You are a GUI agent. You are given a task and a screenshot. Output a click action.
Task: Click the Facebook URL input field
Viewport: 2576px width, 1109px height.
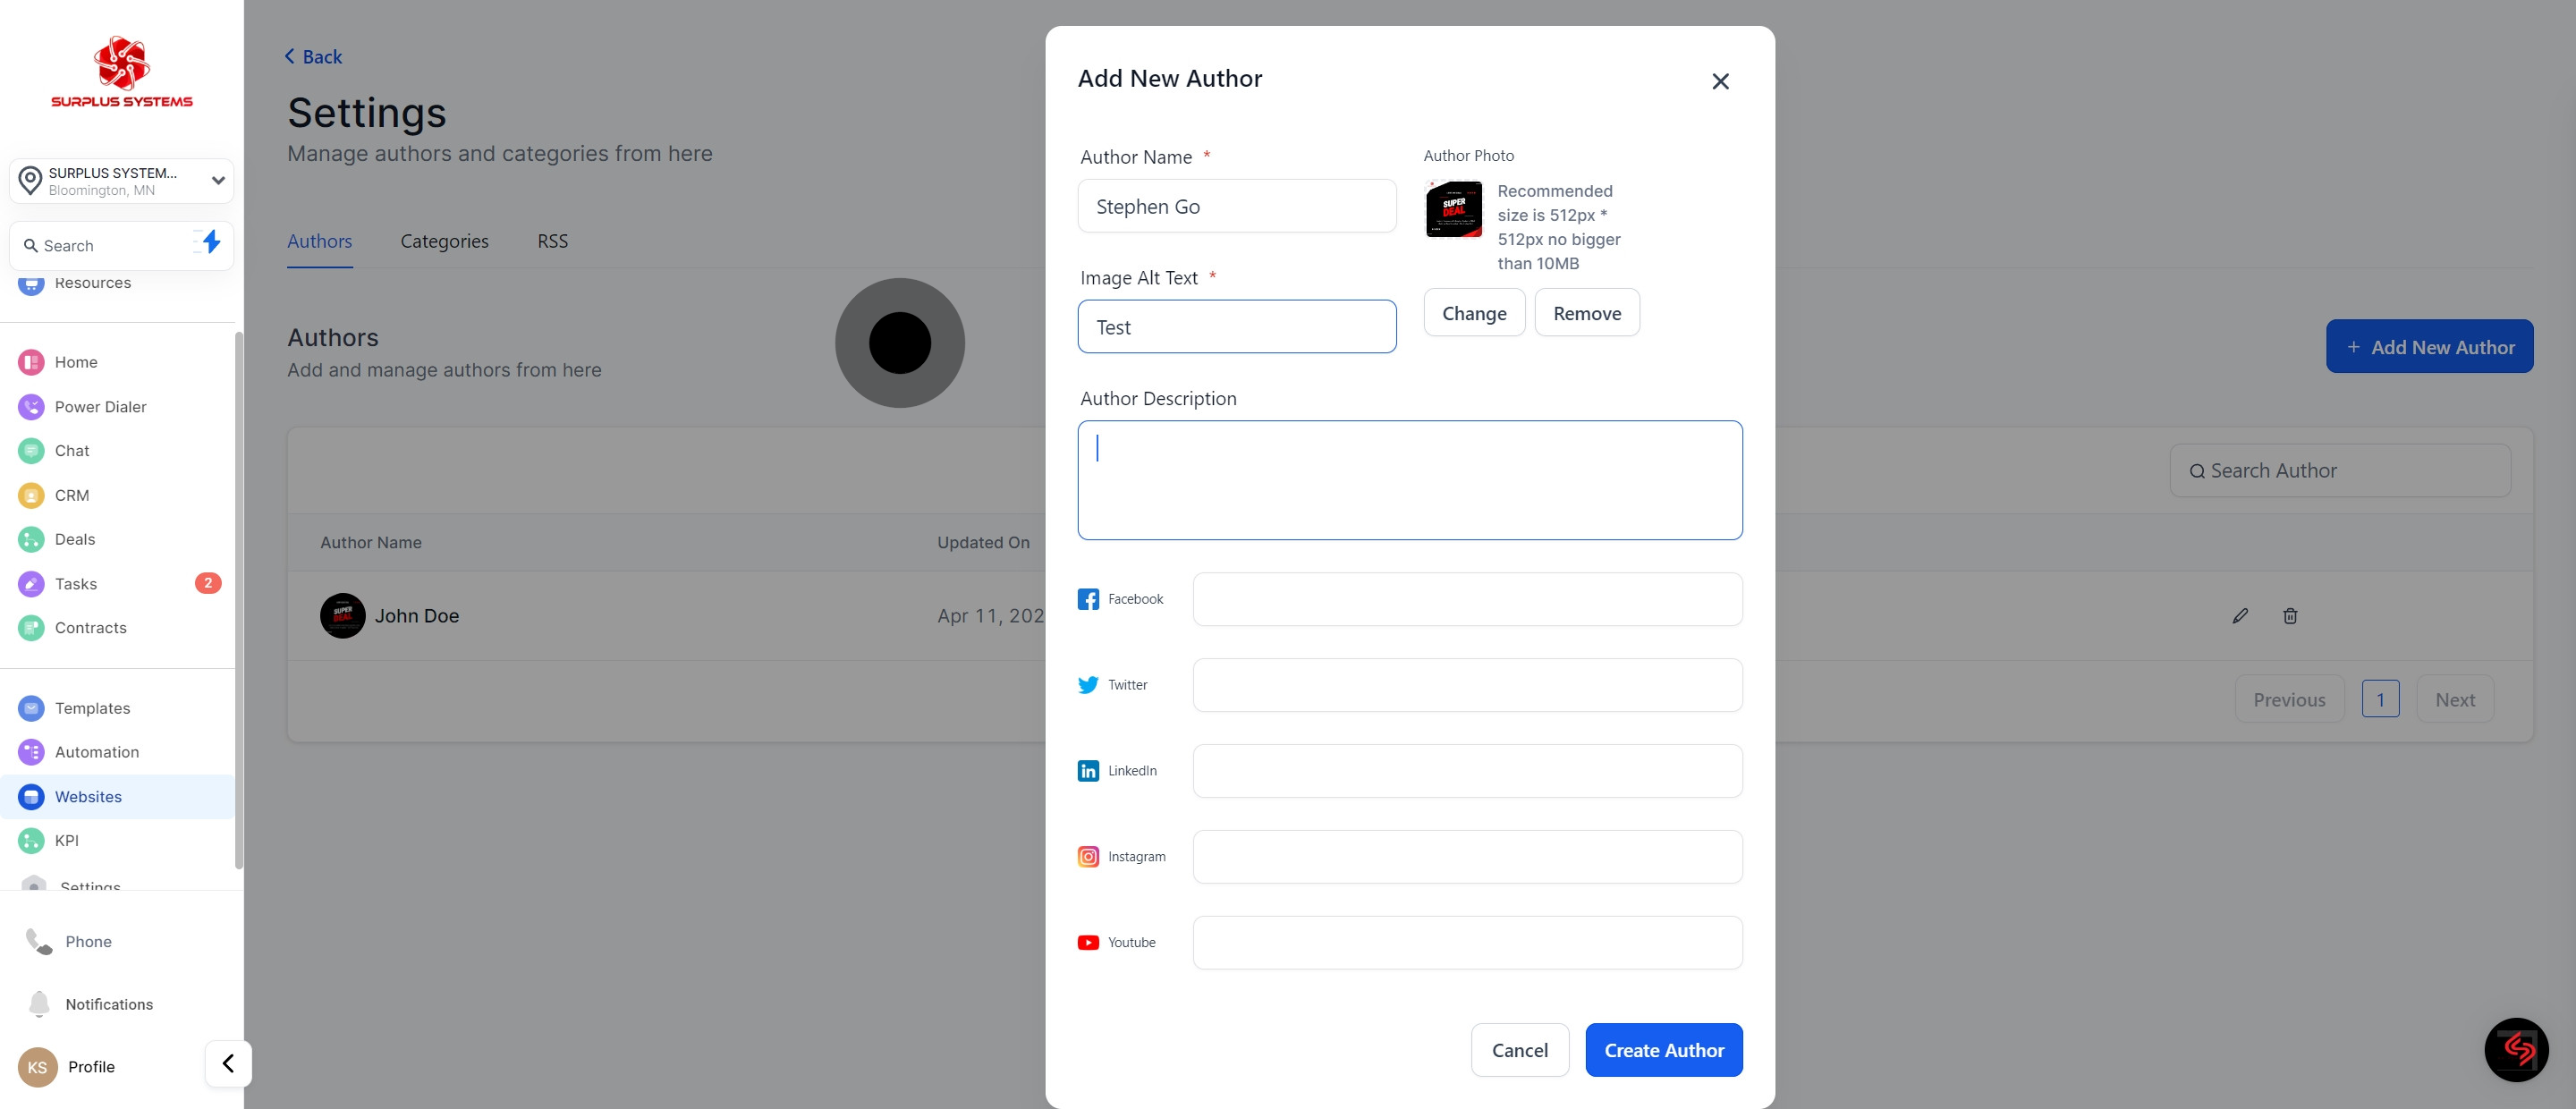[x=1467, y=599]
